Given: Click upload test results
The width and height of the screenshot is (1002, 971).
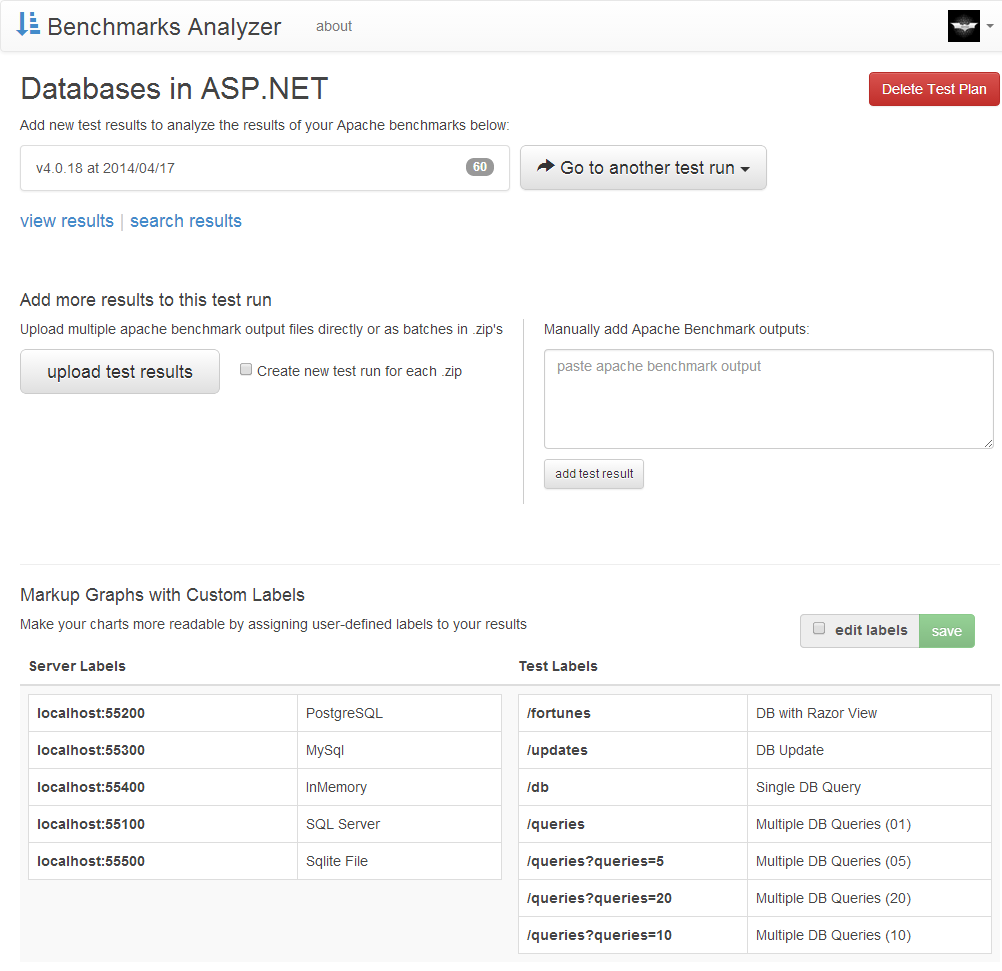Looking at the screenshot, I should tap(119, 371).
